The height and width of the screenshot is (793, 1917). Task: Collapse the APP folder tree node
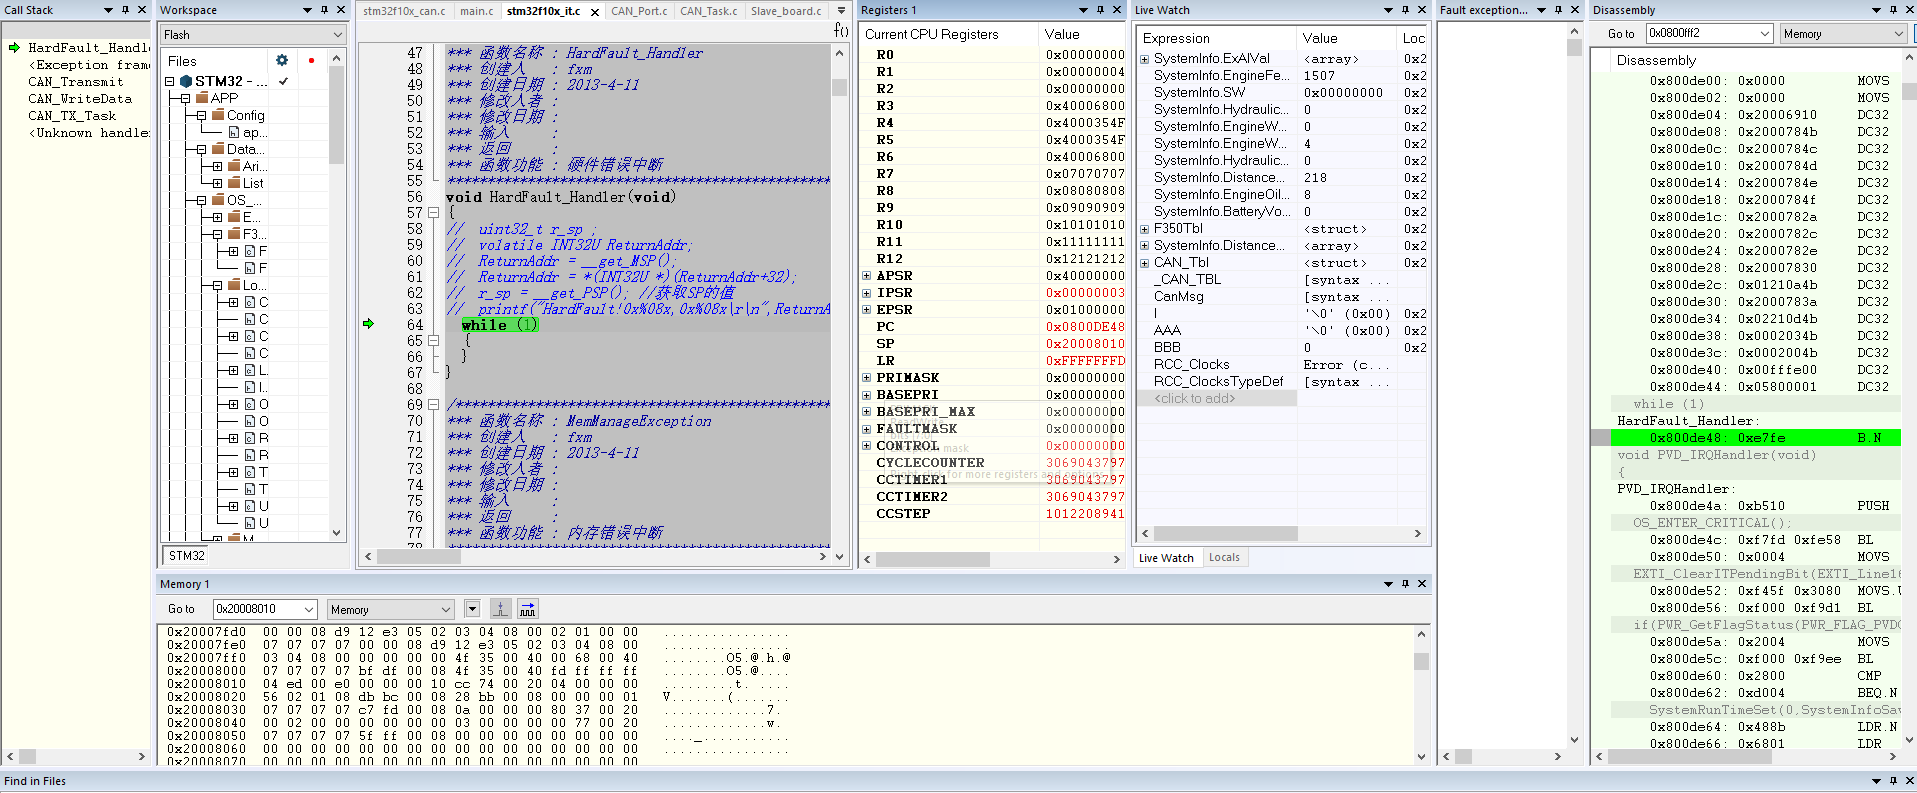pyautogui.click(x=186, y=98)
